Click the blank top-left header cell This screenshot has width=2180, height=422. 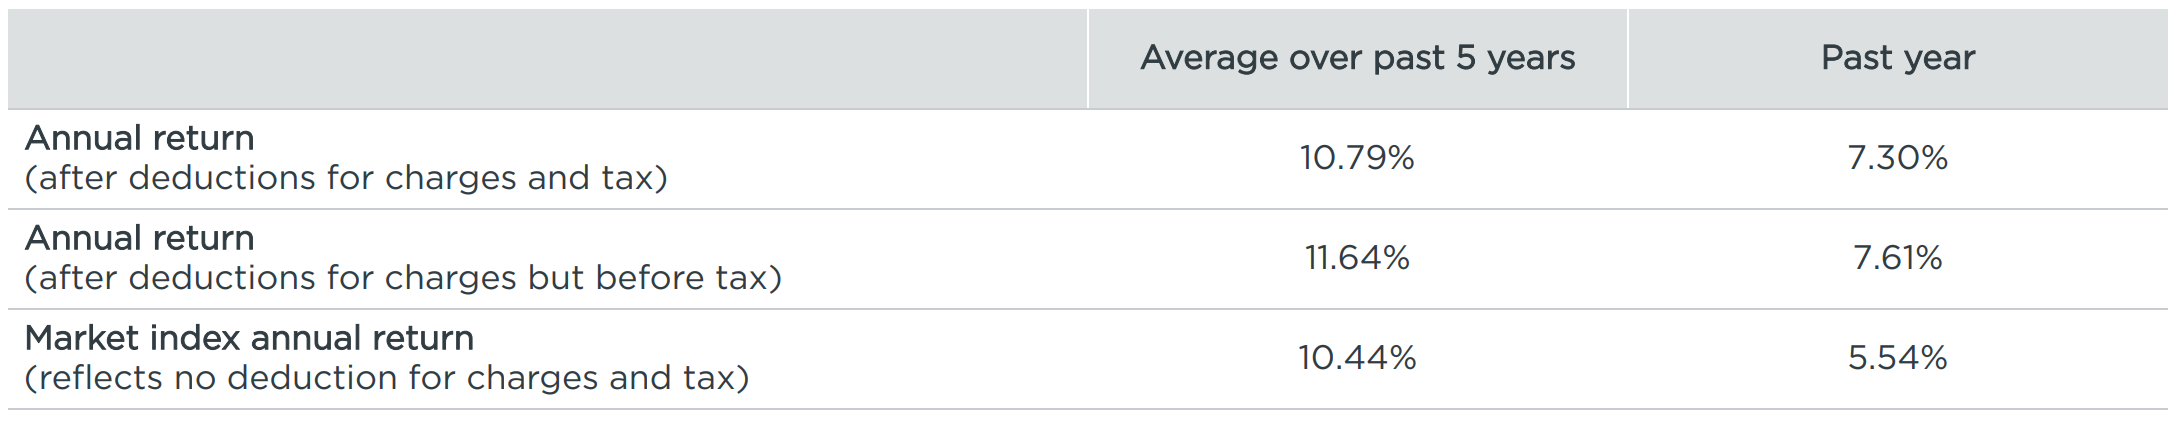(547, 58)
